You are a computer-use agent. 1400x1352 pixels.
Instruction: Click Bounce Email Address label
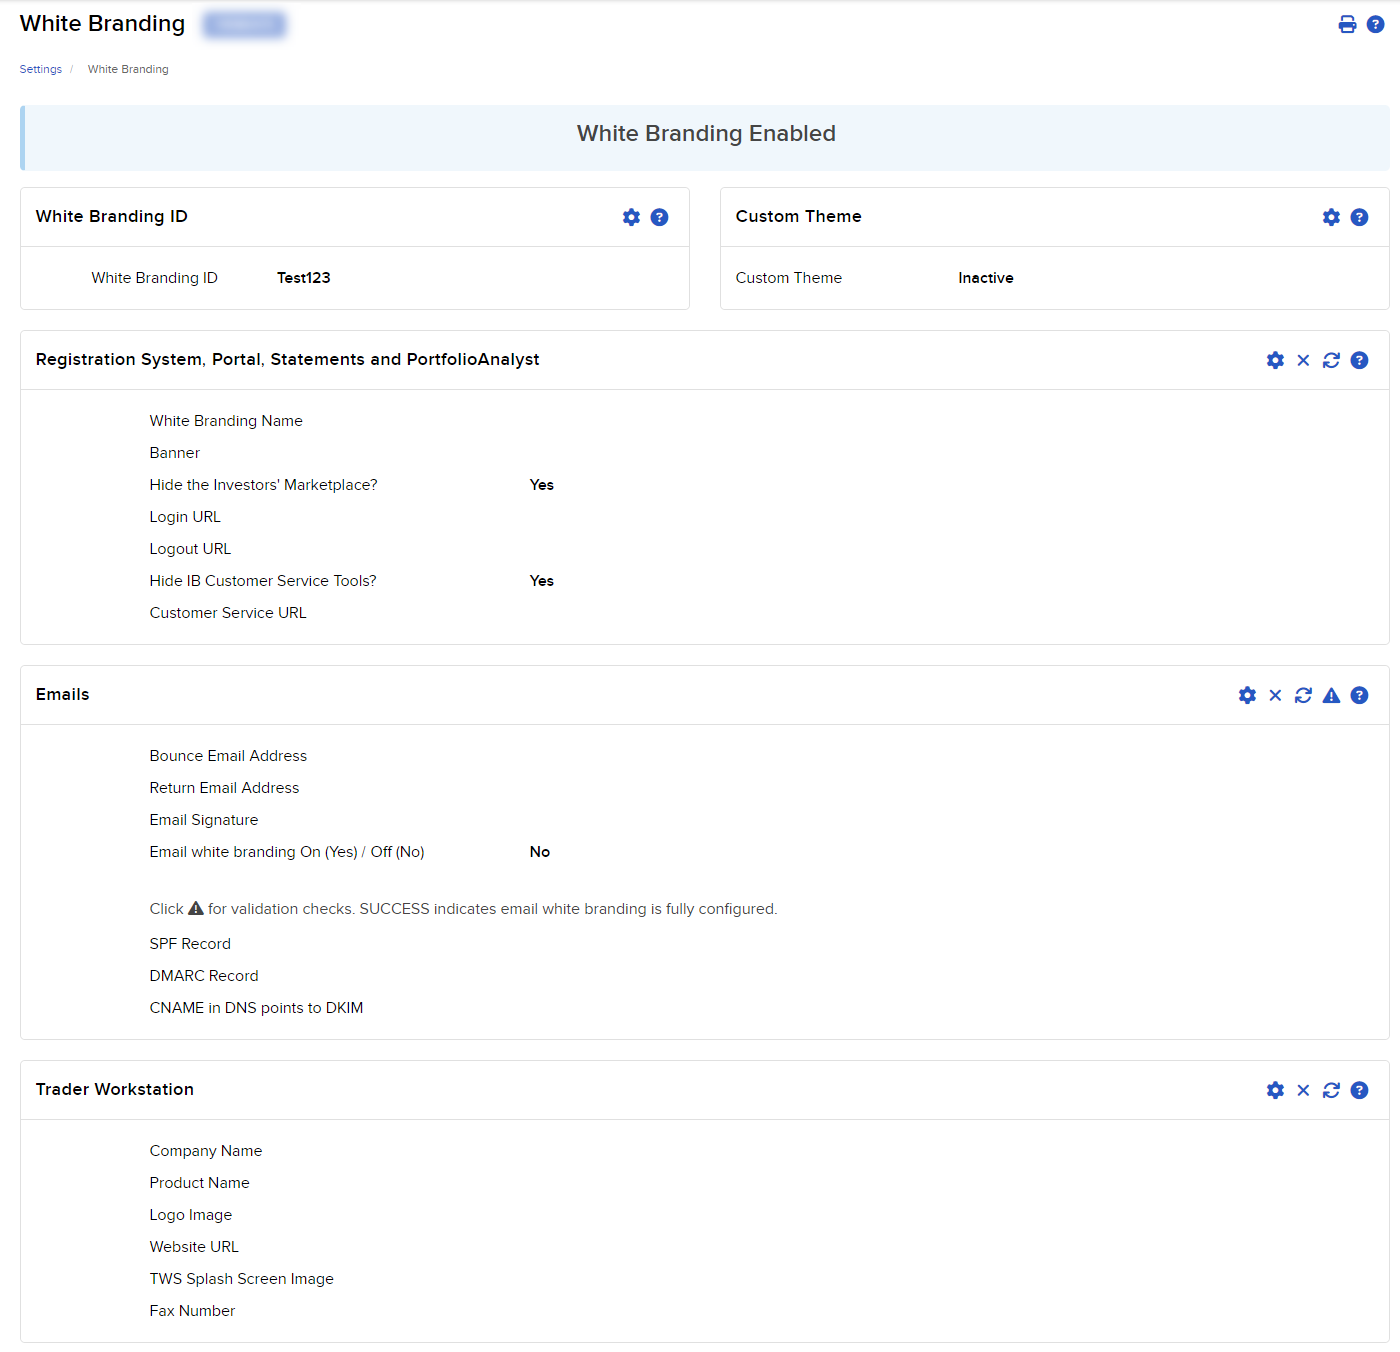click(x=228, y=756)
